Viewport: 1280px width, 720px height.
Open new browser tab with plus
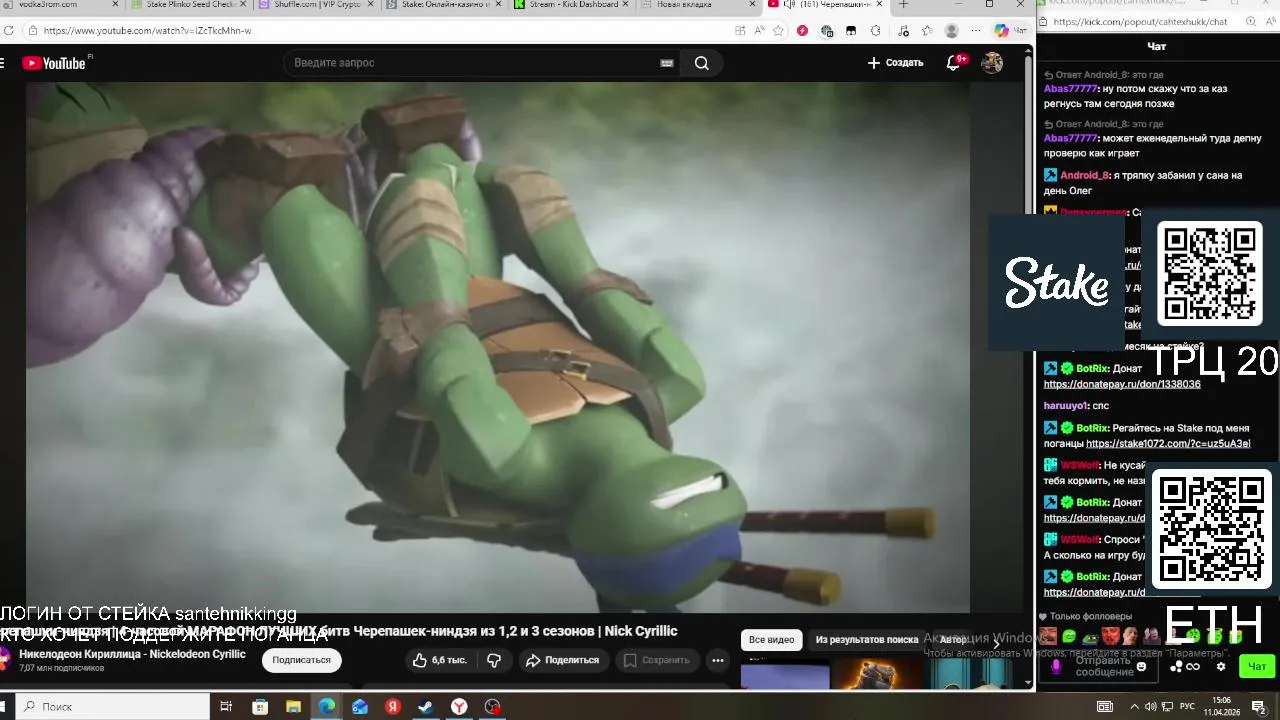[x=904, y=5]
